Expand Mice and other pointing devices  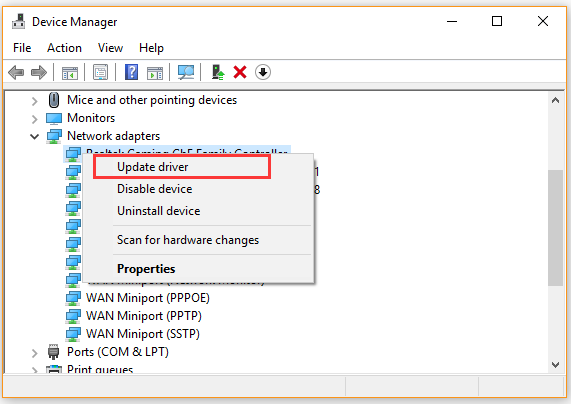[34, 101]
